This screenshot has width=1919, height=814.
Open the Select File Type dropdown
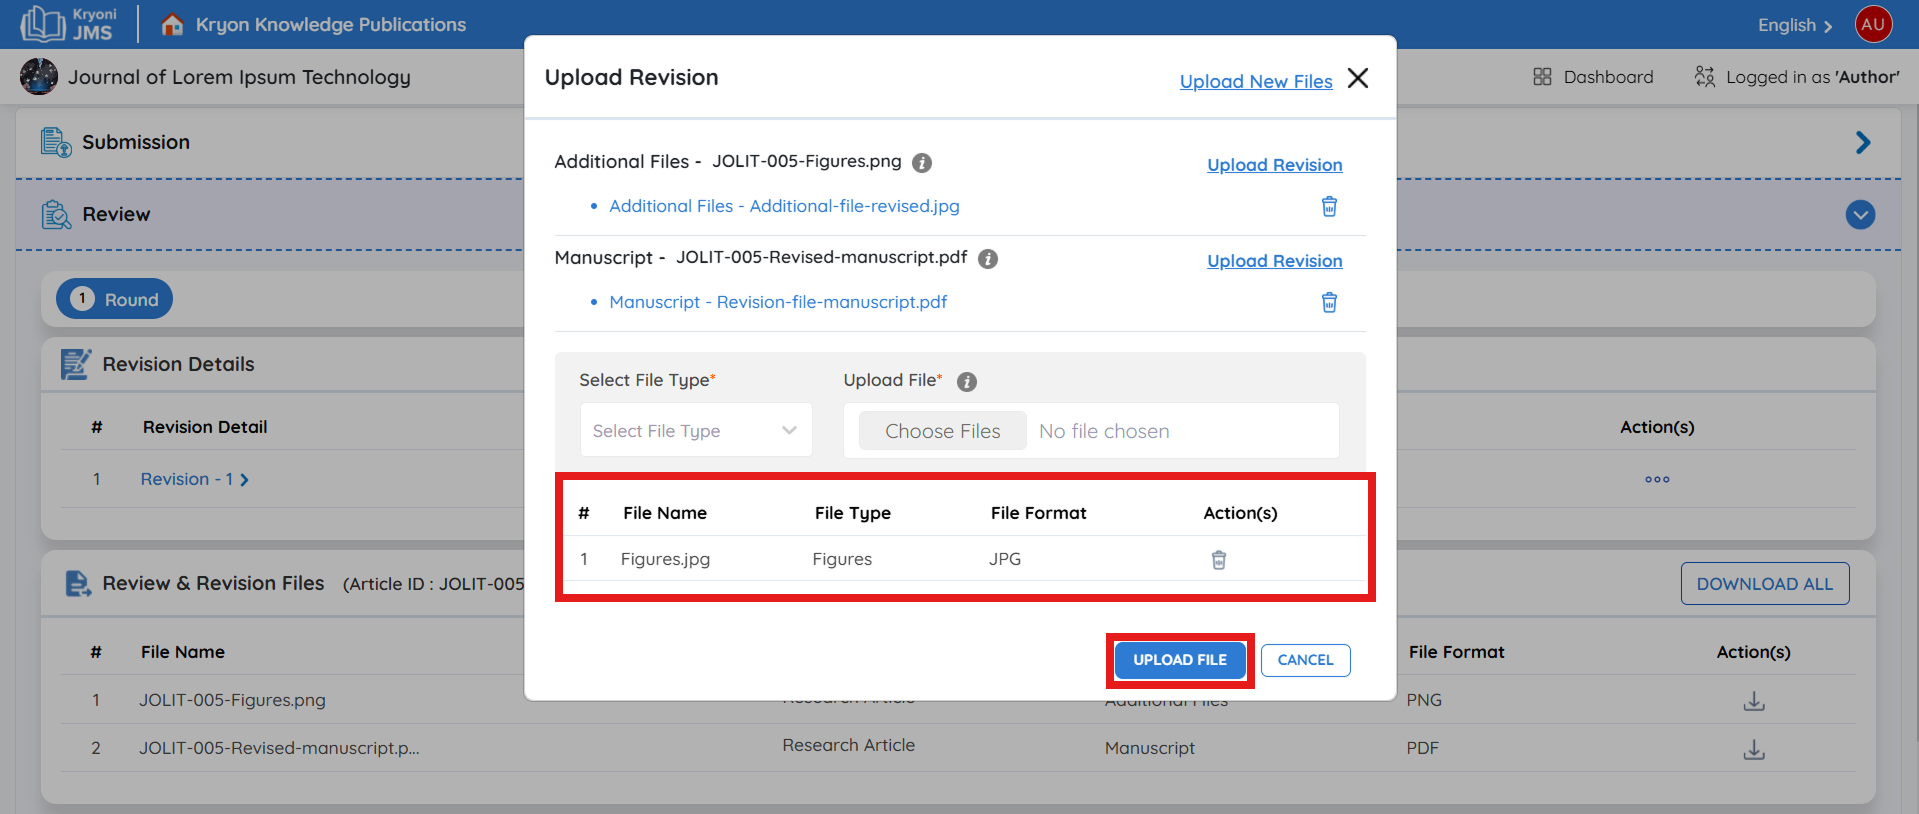[x=696, y=431]
